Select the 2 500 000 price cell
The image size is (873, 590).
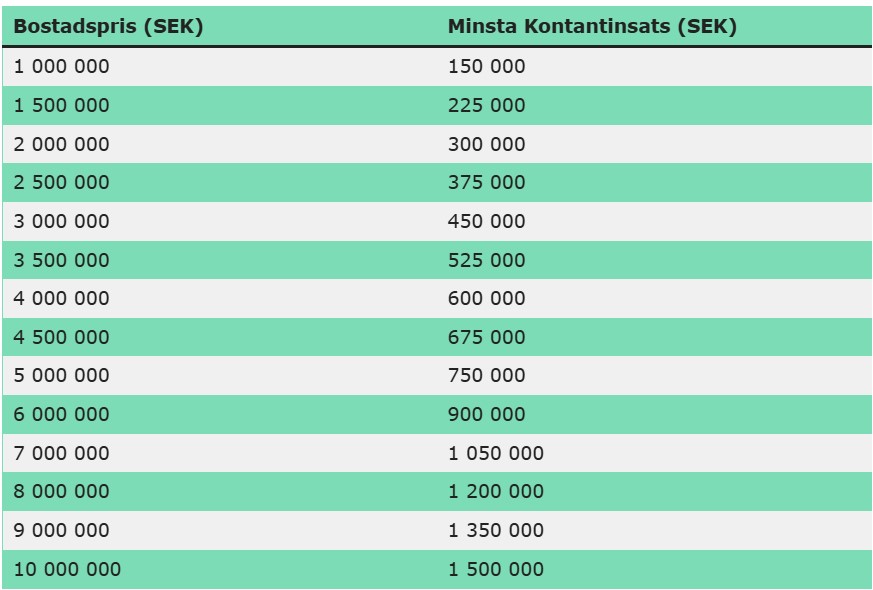click(x=62, y=183)
